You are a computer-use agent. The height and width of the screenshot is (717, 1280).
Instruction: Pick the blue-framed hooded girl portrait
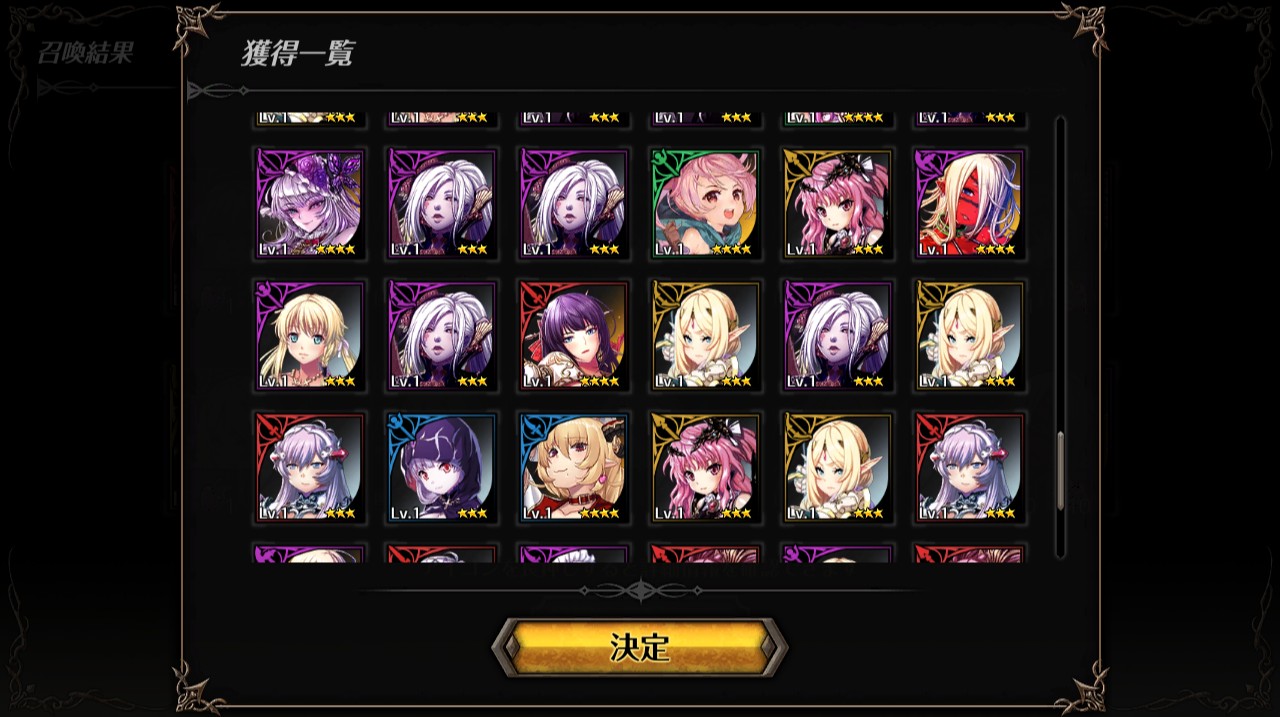tap(442, 467)
